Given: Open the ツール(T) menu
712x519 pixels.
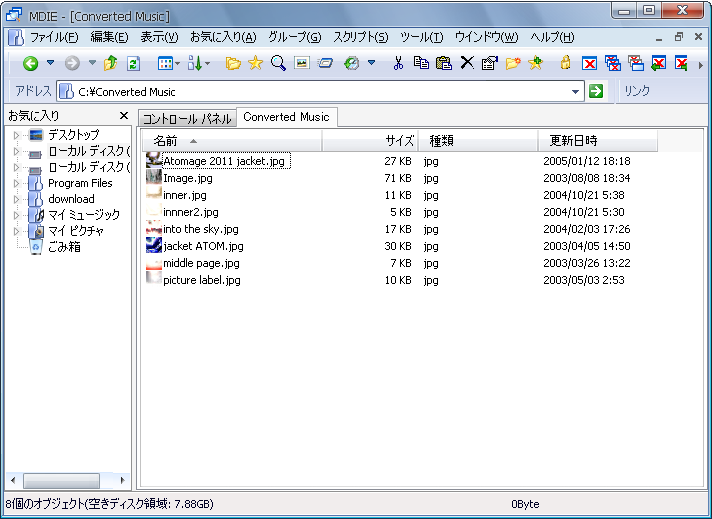Looking at the screenshot, I should pos(421,37).
